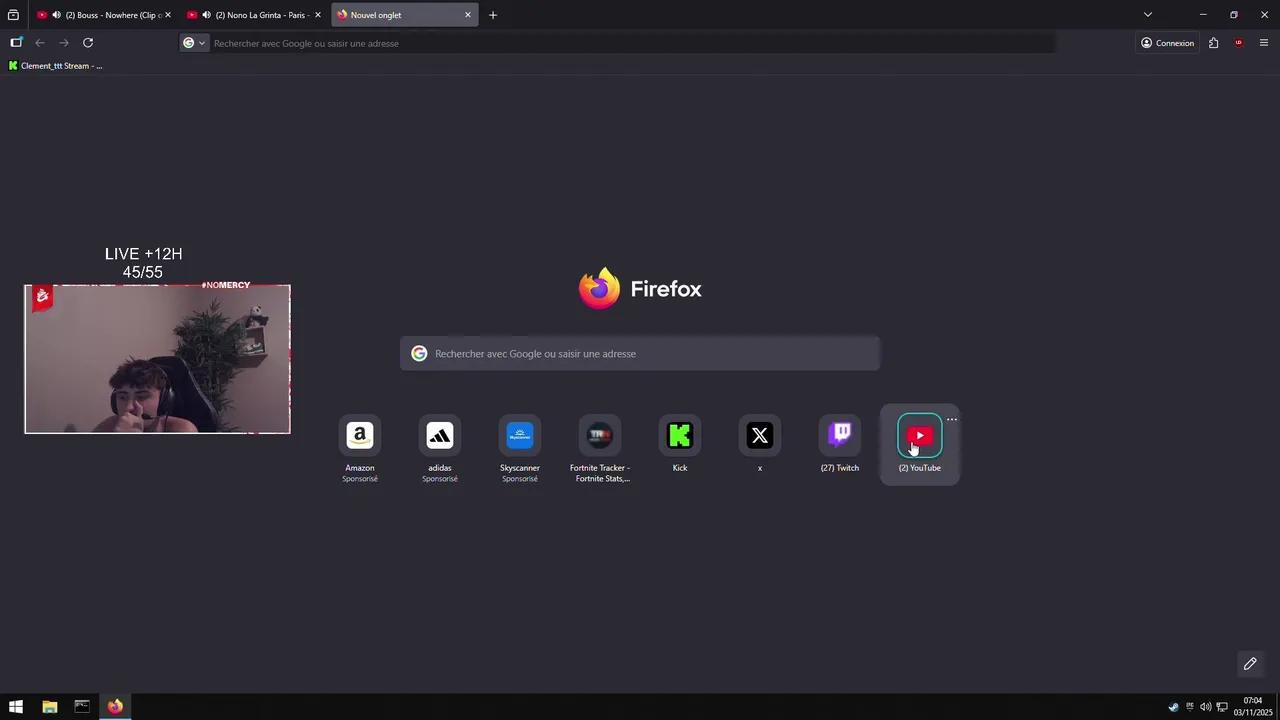
Task: Reload the current page
Action: click(x=88, y=43)
